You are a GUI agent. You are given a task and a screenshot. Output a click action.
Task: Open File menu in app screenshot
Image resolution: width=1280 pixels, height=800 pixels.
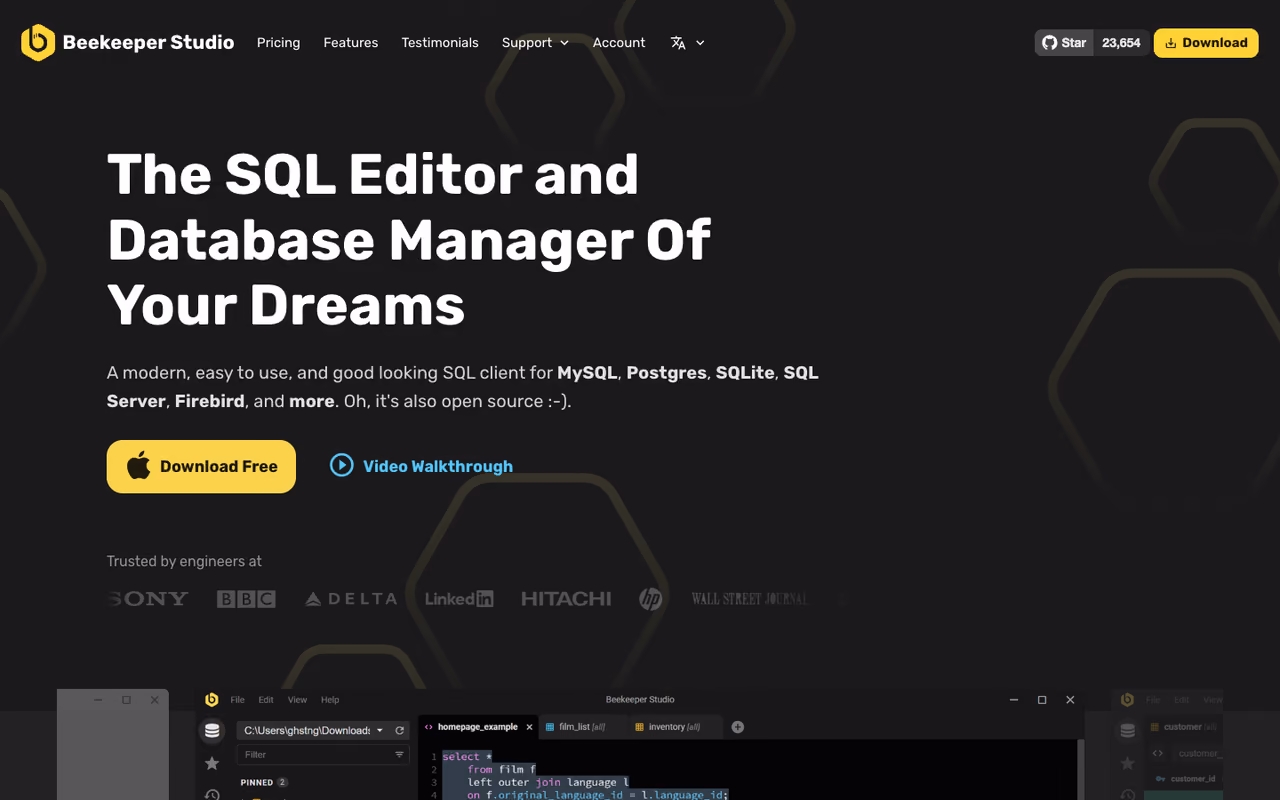(x=238, y=700)
